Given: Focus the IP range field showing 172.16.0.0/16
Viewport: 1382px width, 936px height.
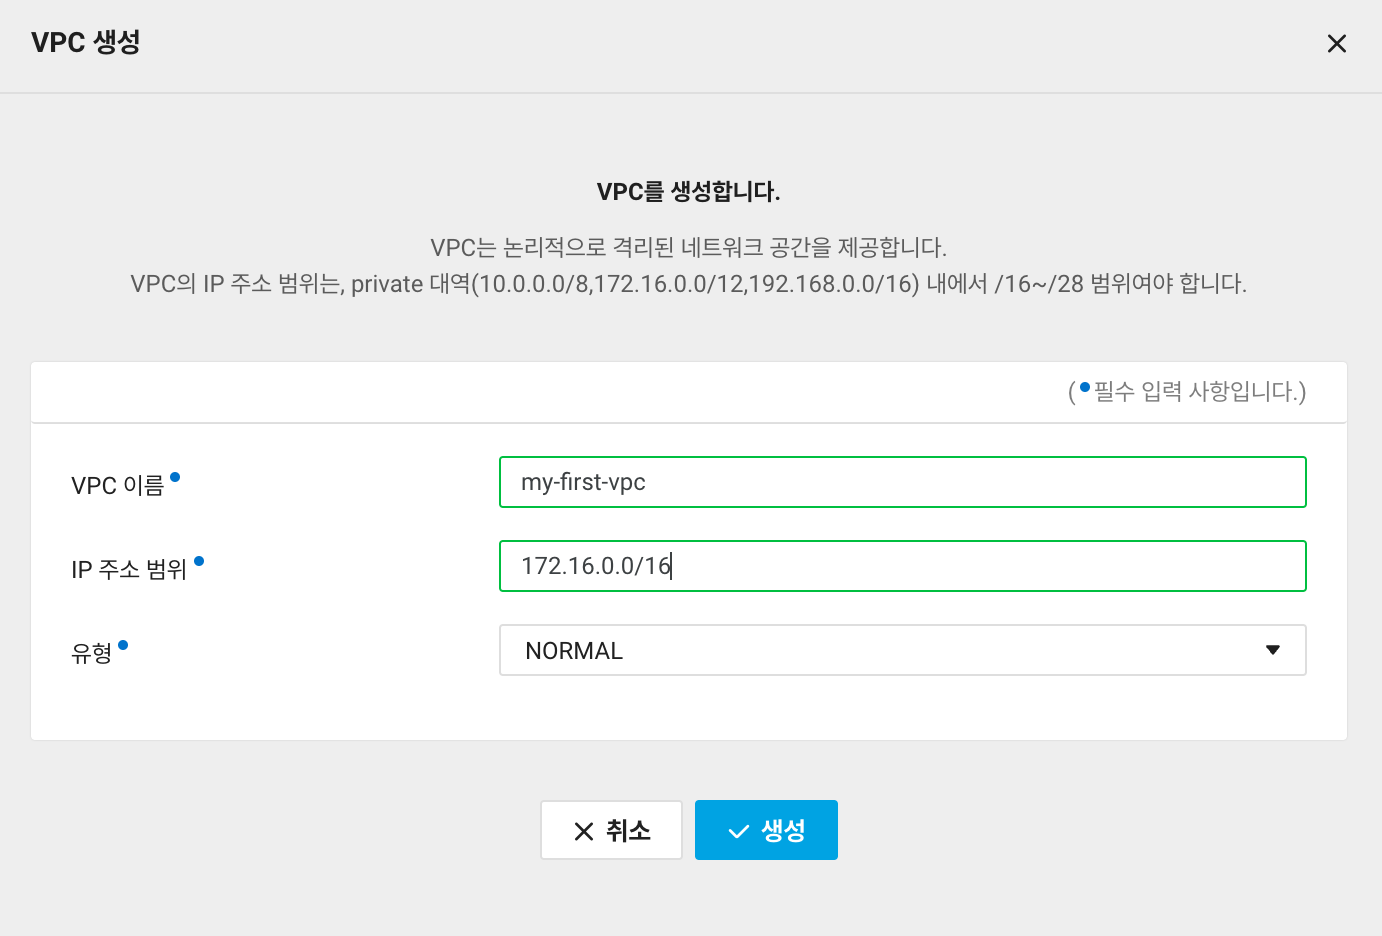Looking at the screenshot, I should click(902, 566).
